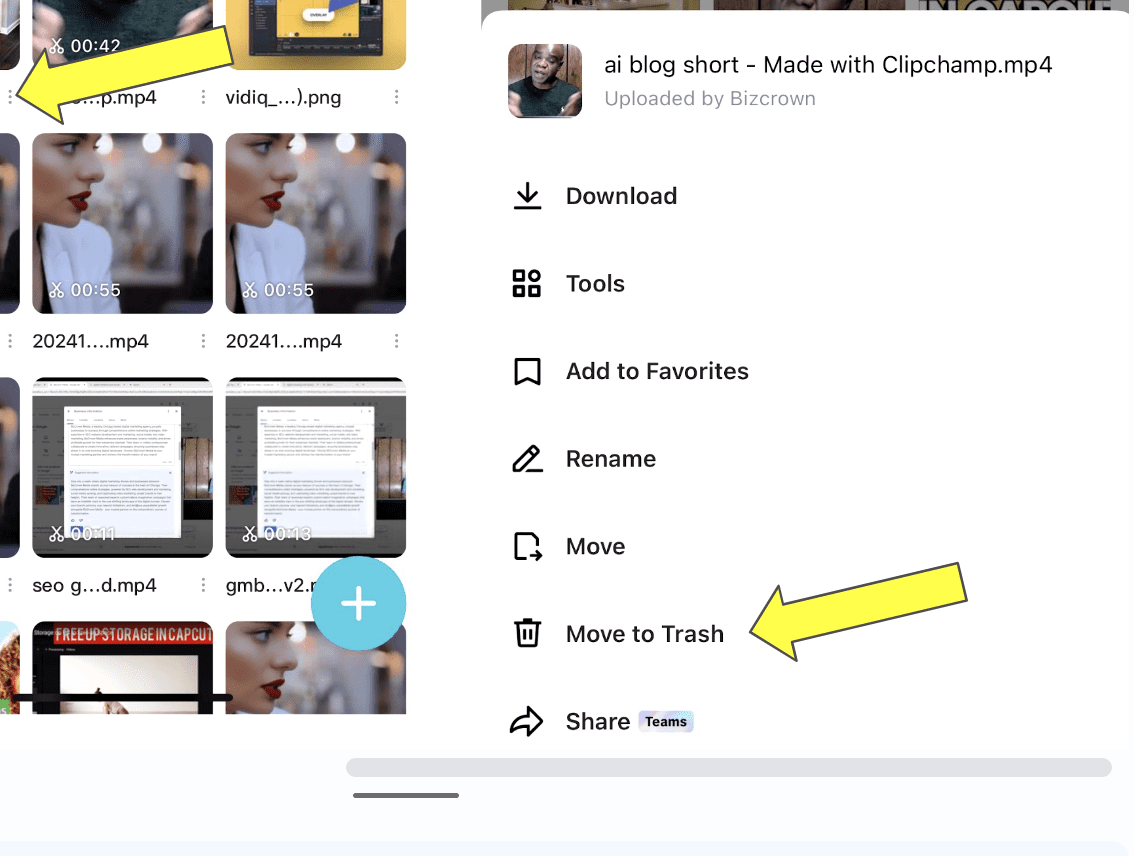1134x856 pixels.
Task: Tap the Teams badge next to Share
Action: [666, 722]
